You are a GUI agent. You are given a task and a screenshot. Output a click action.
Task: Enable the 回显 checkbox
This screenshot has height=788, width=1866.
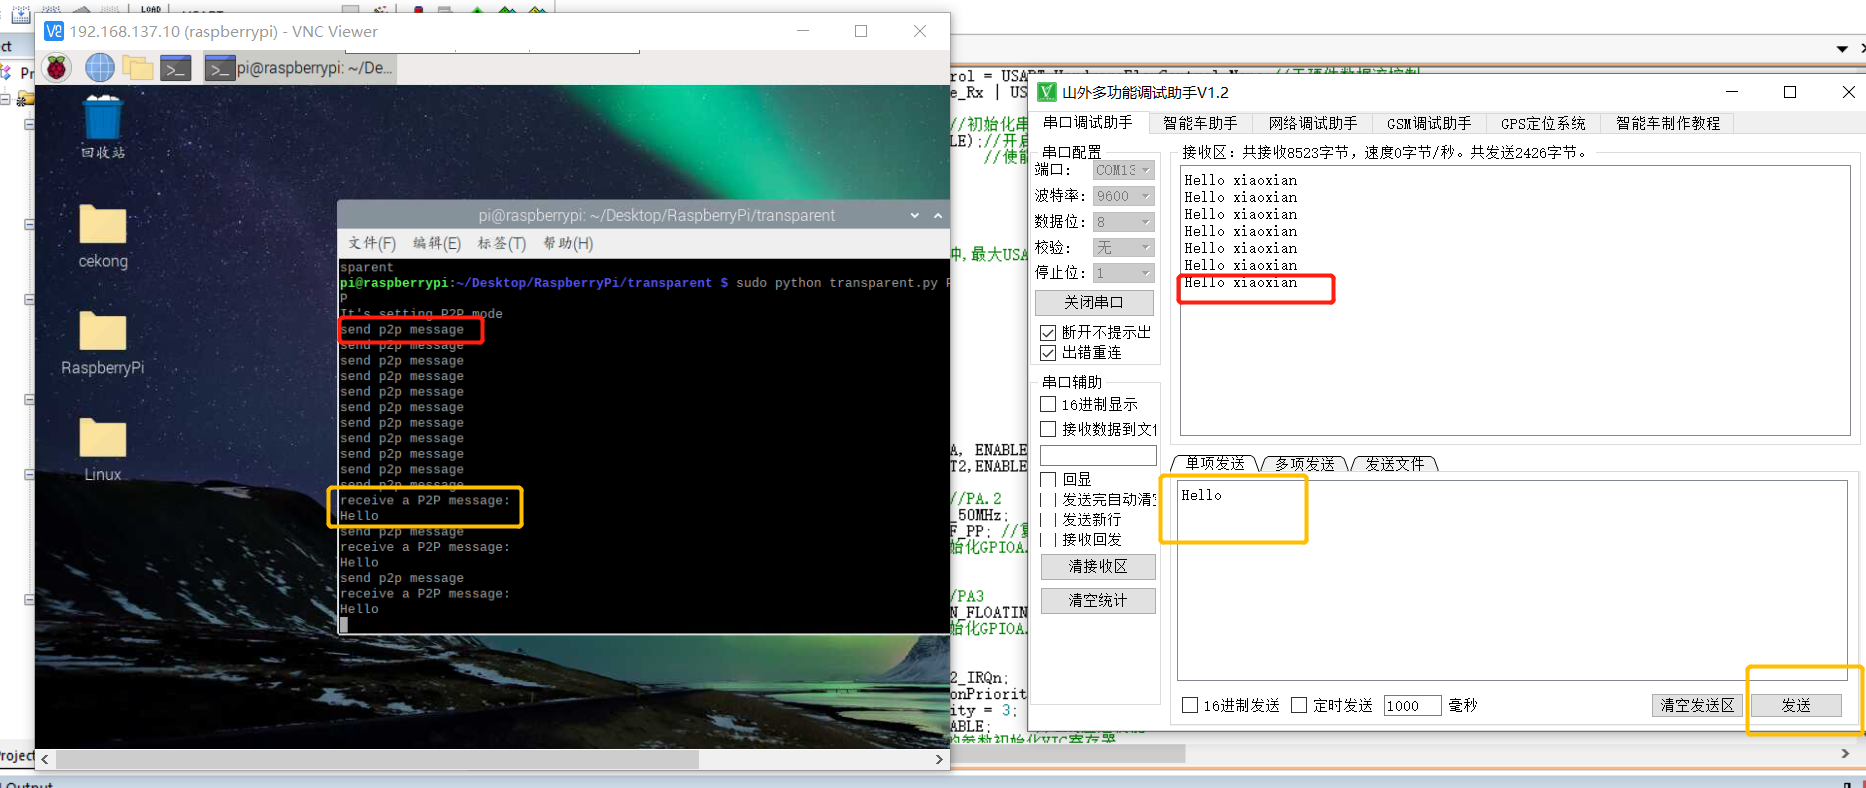(1048, 479)
